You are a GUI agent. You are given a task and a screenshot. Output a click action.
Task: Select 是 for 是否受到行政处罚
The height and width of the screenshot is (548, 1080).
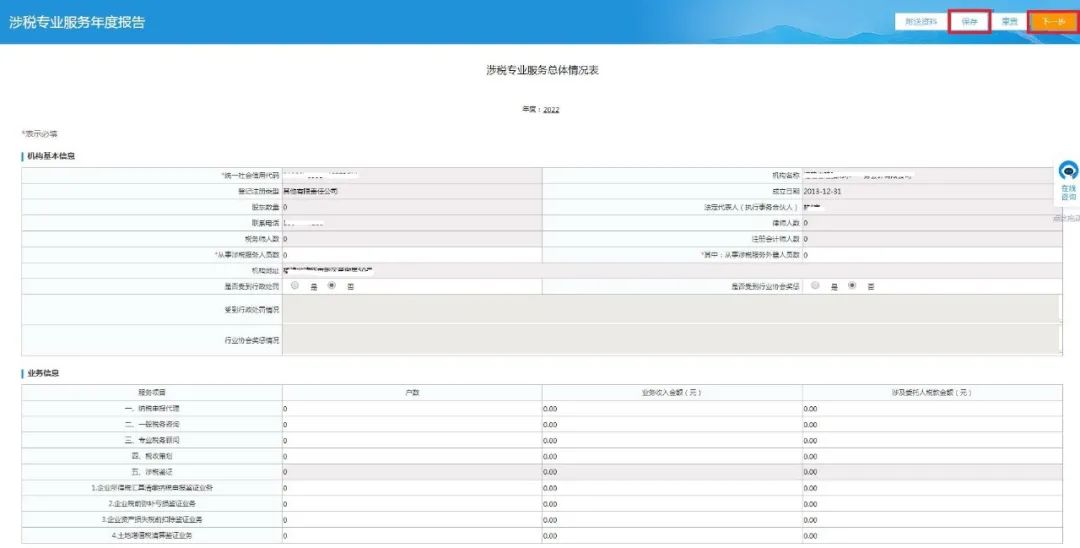point(295,286)
